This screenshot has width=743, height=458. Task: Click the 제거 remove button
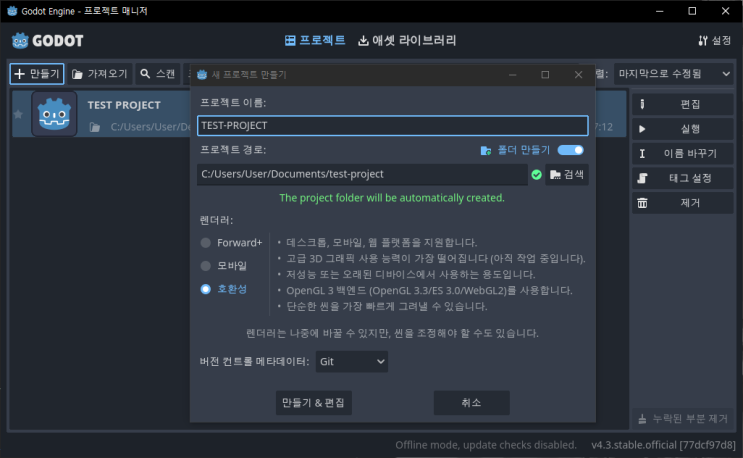(682, 203)
